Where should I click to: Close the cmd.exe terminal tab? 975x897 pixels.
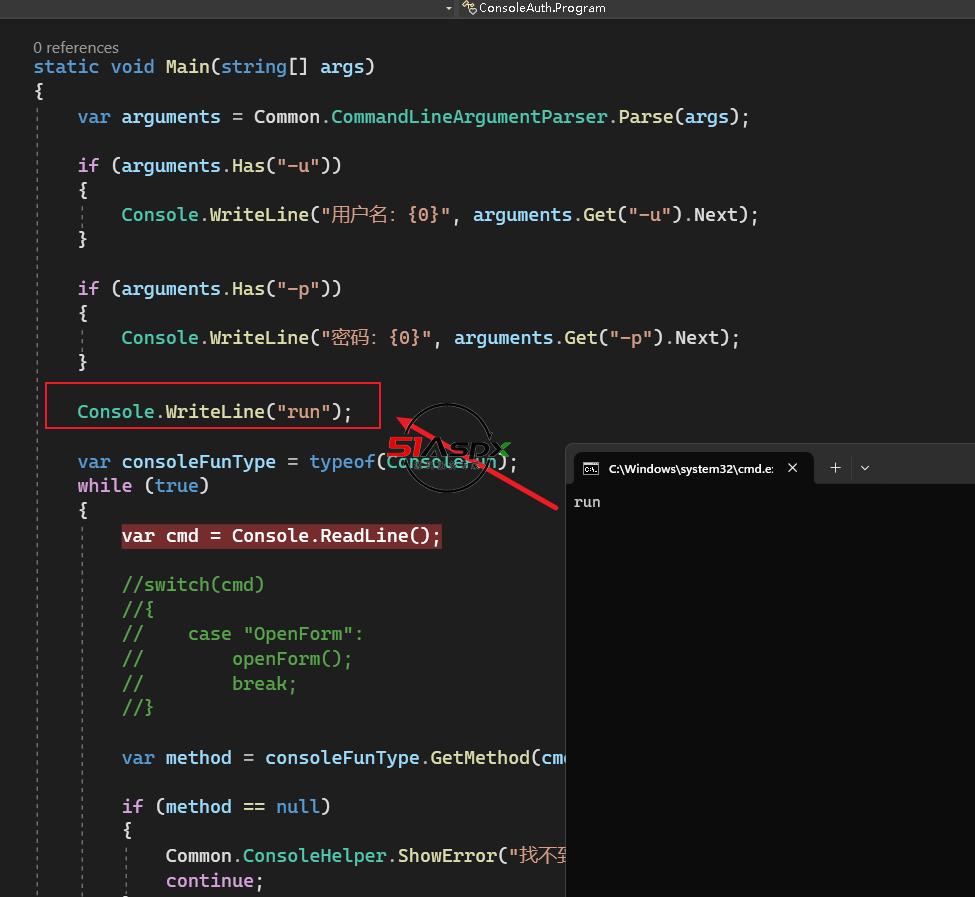792,468
